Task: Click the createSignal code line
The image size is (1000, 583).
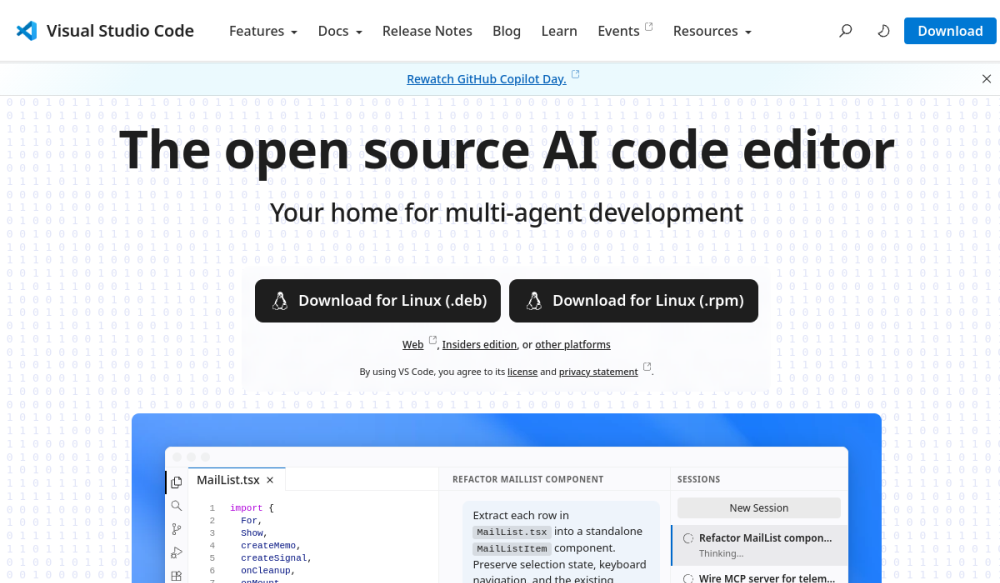Action: click(276, 557)
